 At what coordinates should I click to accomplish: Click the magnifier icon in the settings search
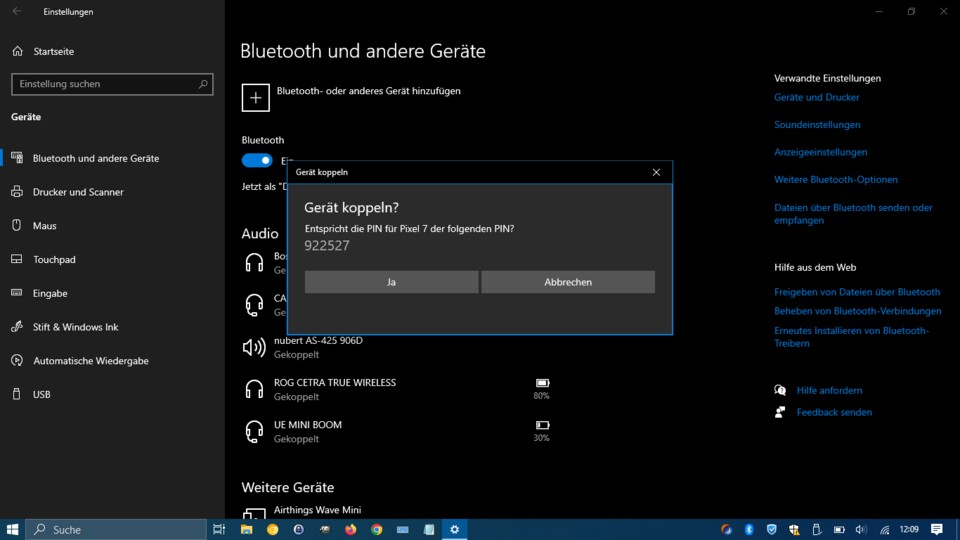pyautogui.click(x=203, y=84)
